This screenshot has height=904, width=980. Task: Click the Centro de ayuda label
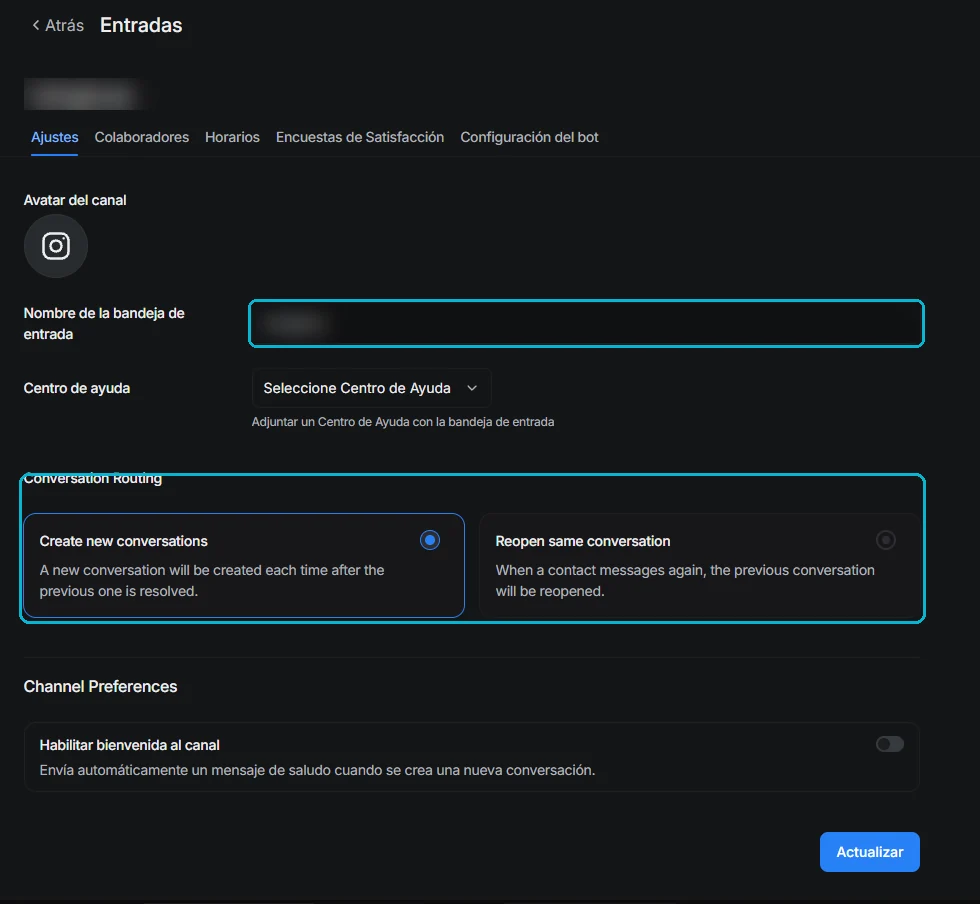click(x=77, y=388)
